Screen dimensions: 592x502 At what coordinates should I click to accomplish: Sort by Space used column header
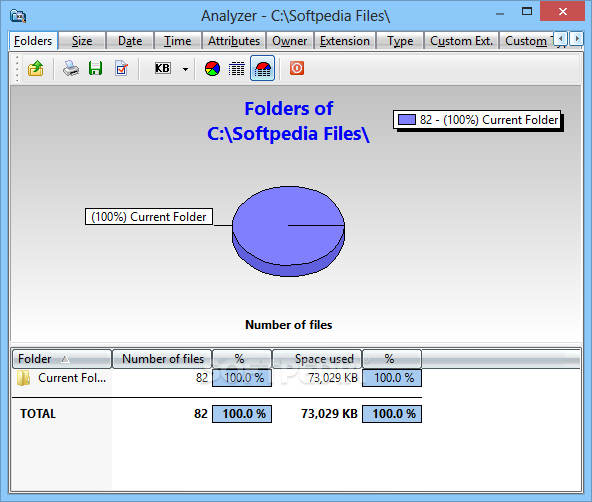point(317,359)
